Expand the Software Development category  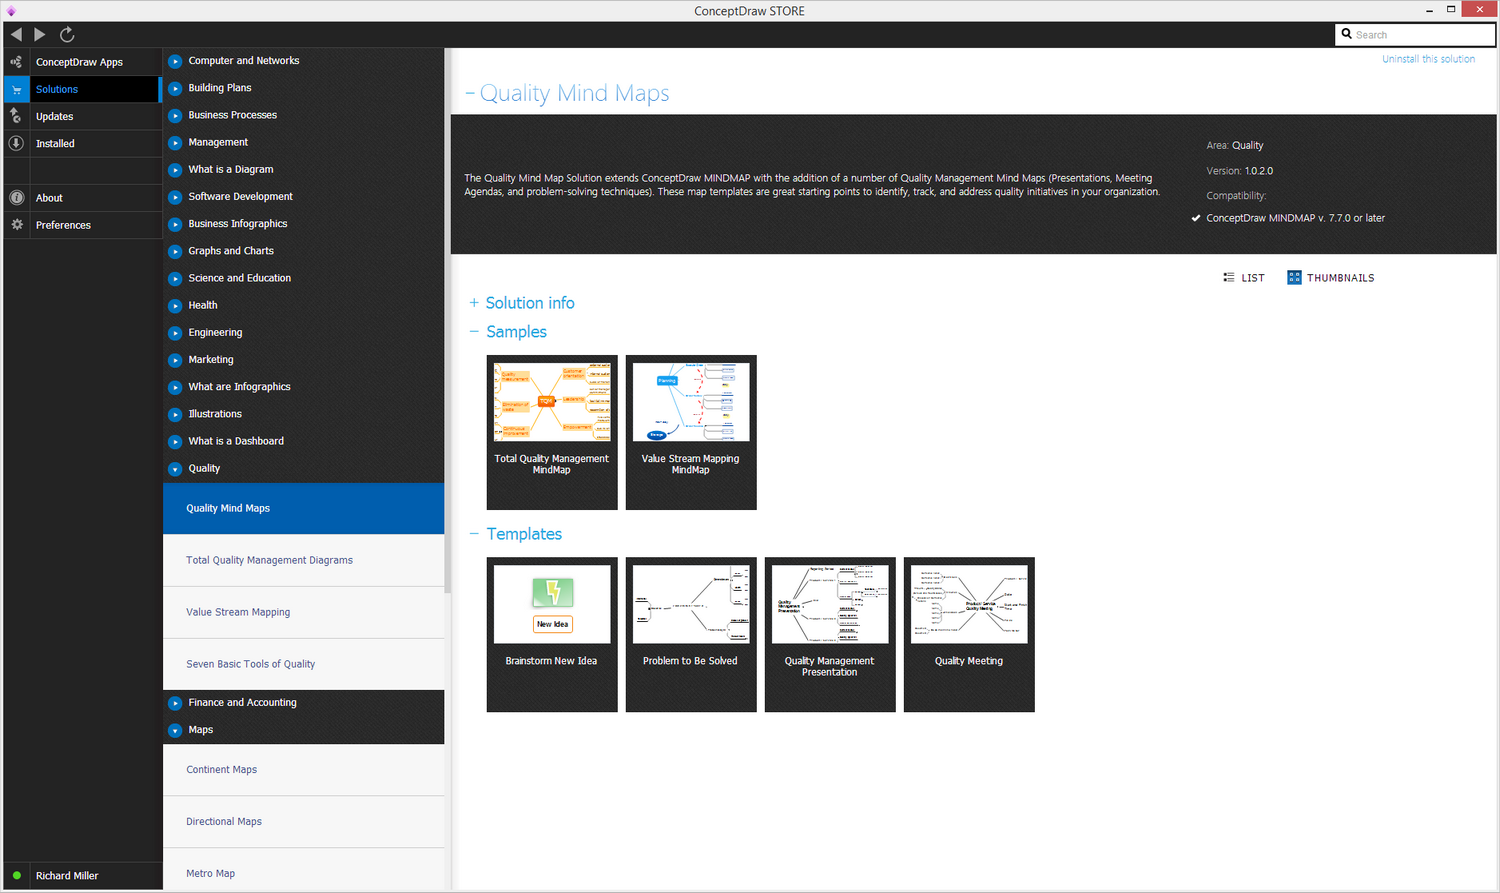pyautogui.click(x=175, y=197)
